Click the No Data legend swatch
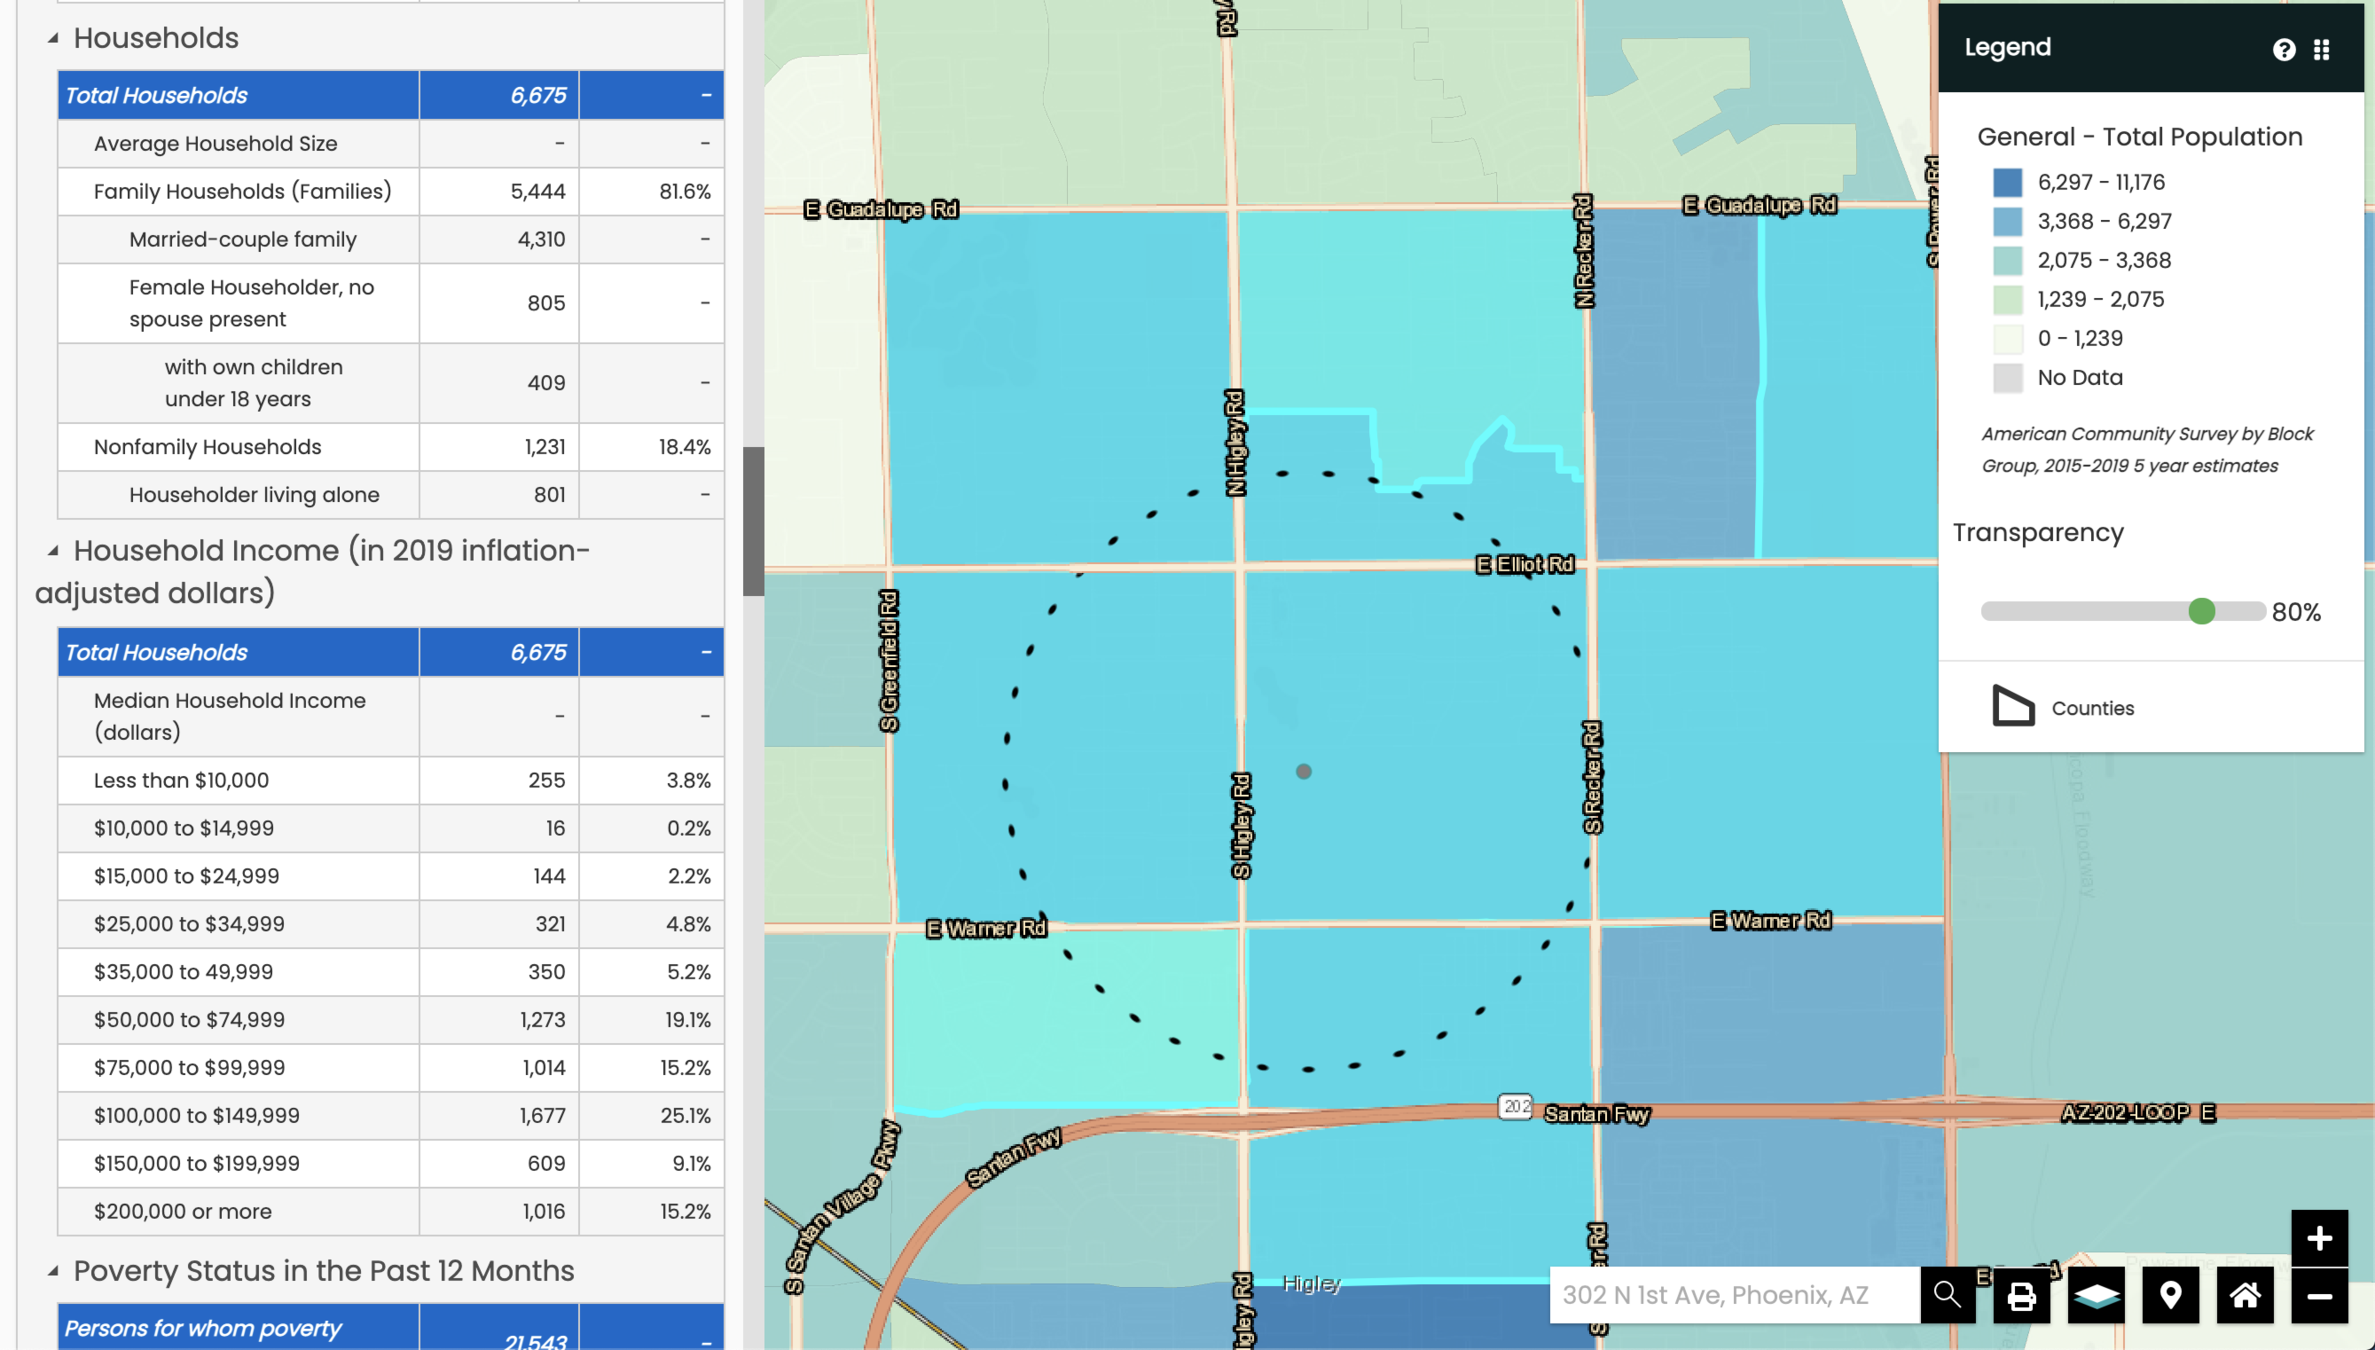This screenshot has width=2375, height=1350. (x=2007, y=377)
